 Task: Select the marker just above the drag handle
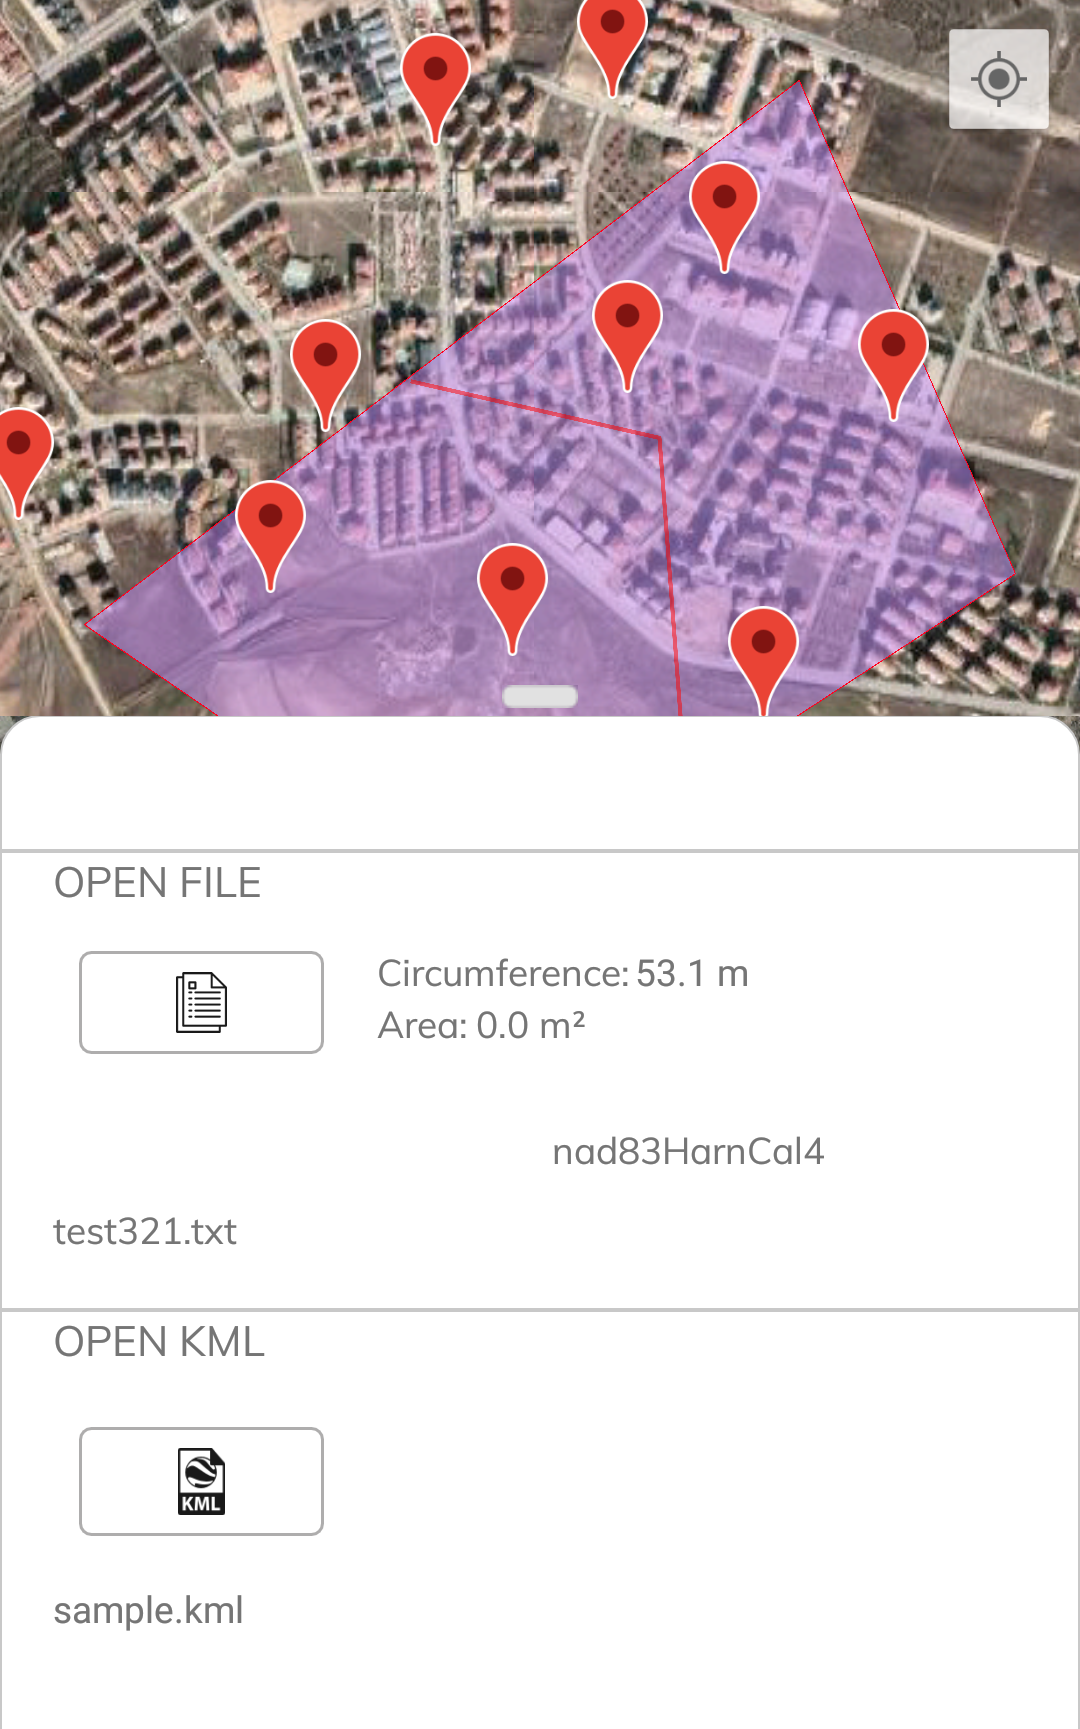[x=512, y=599]
